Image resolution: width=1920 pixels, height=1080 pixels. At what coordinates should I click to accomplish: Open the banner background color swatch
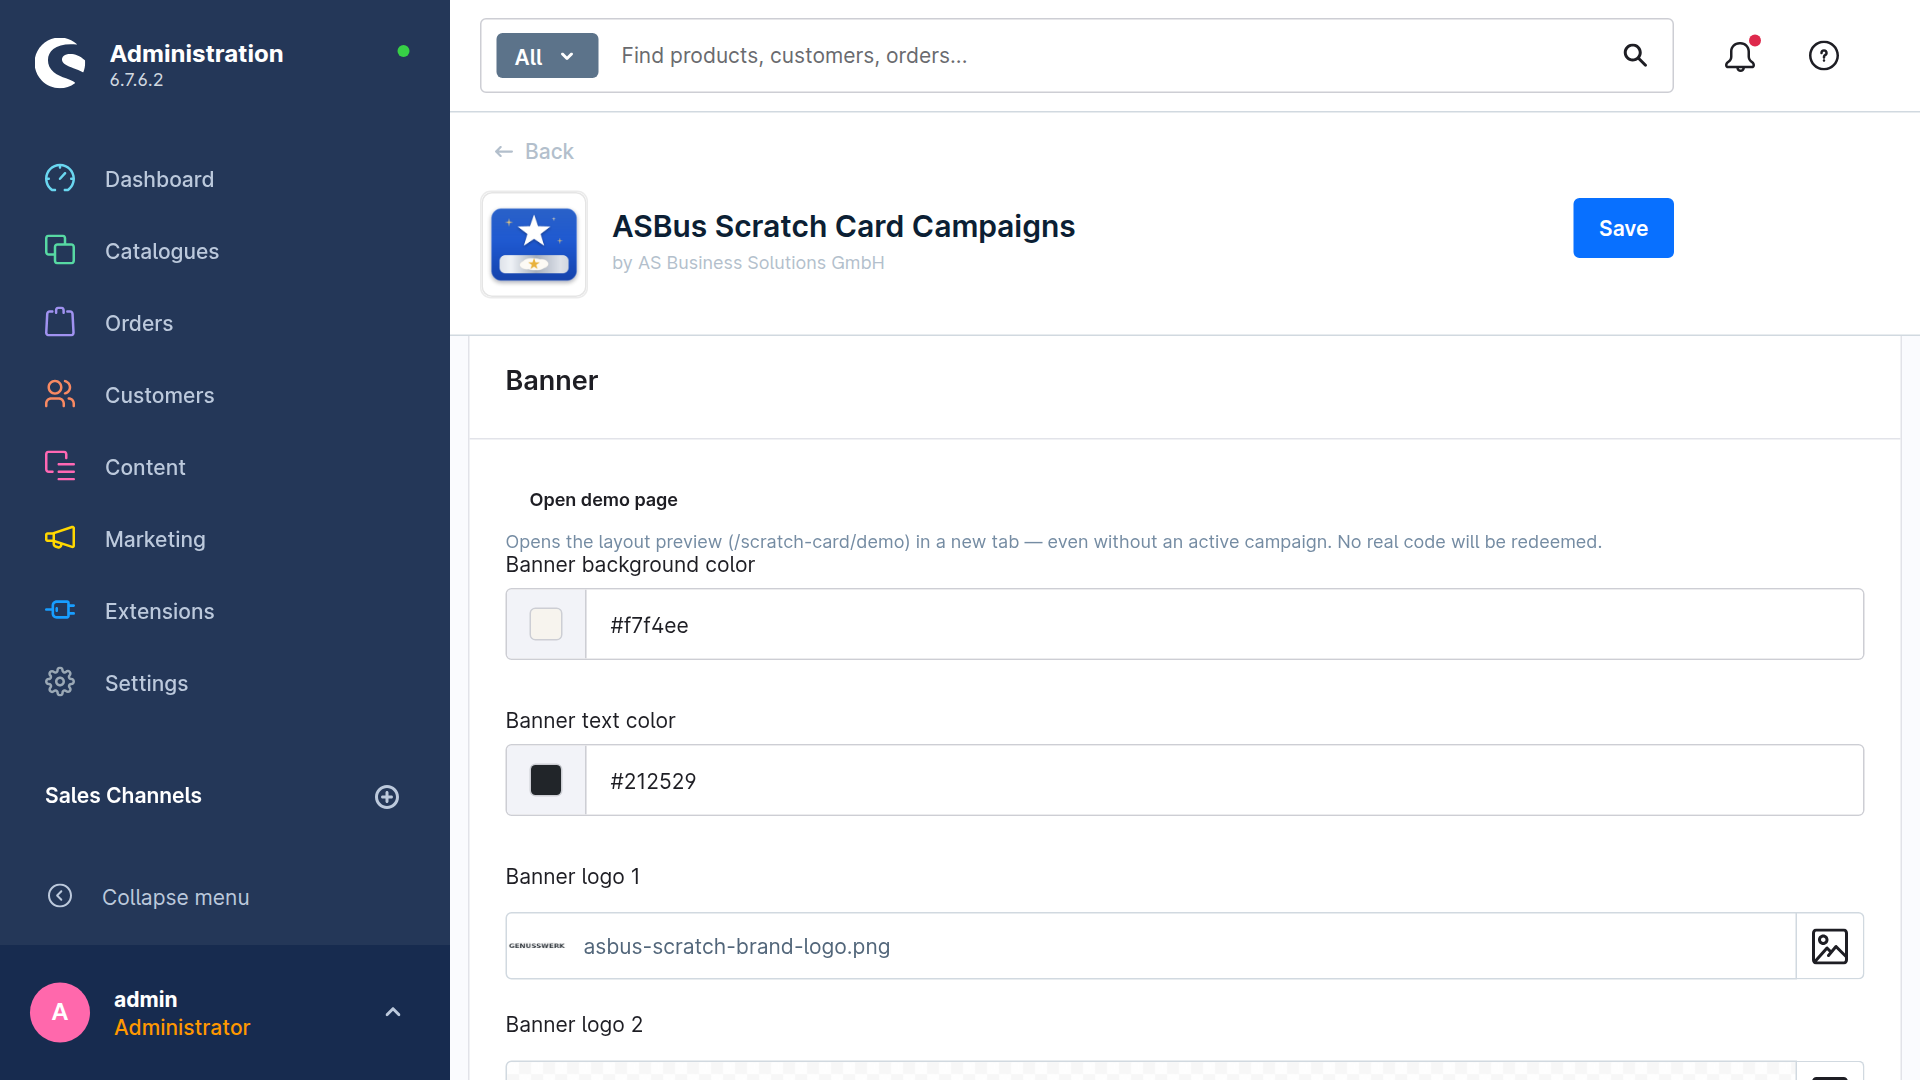[x=546, y=624]
